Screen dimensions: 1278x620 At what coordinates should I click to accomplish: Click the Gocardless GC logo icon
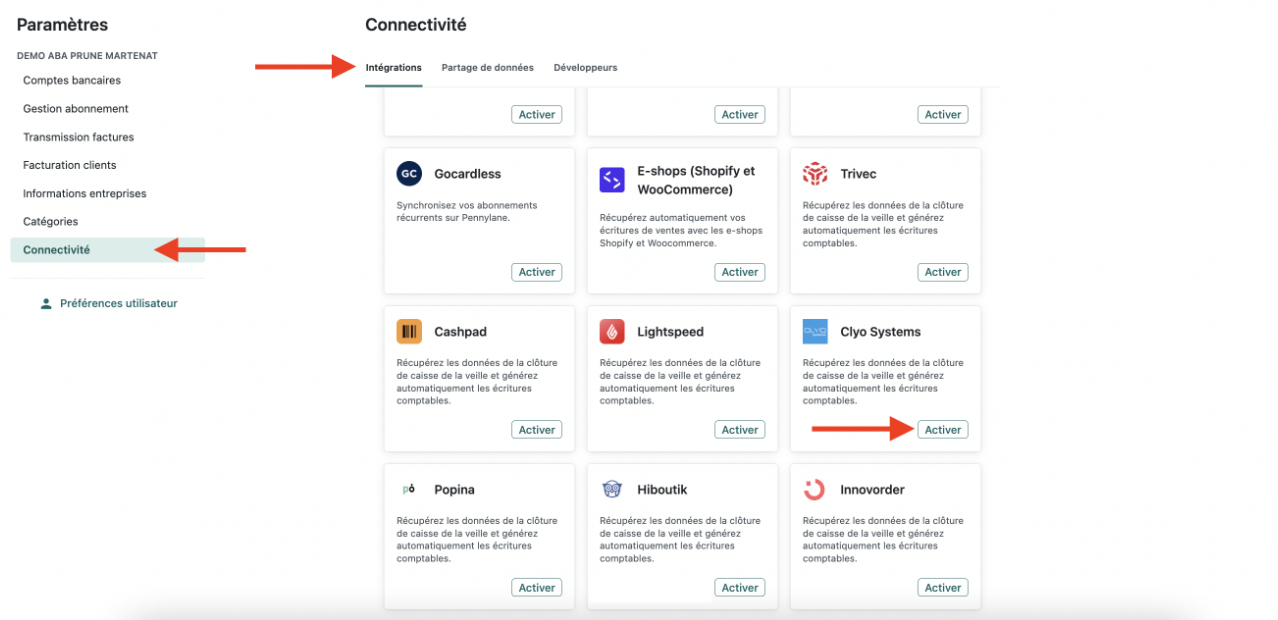[x=409, y=174]
